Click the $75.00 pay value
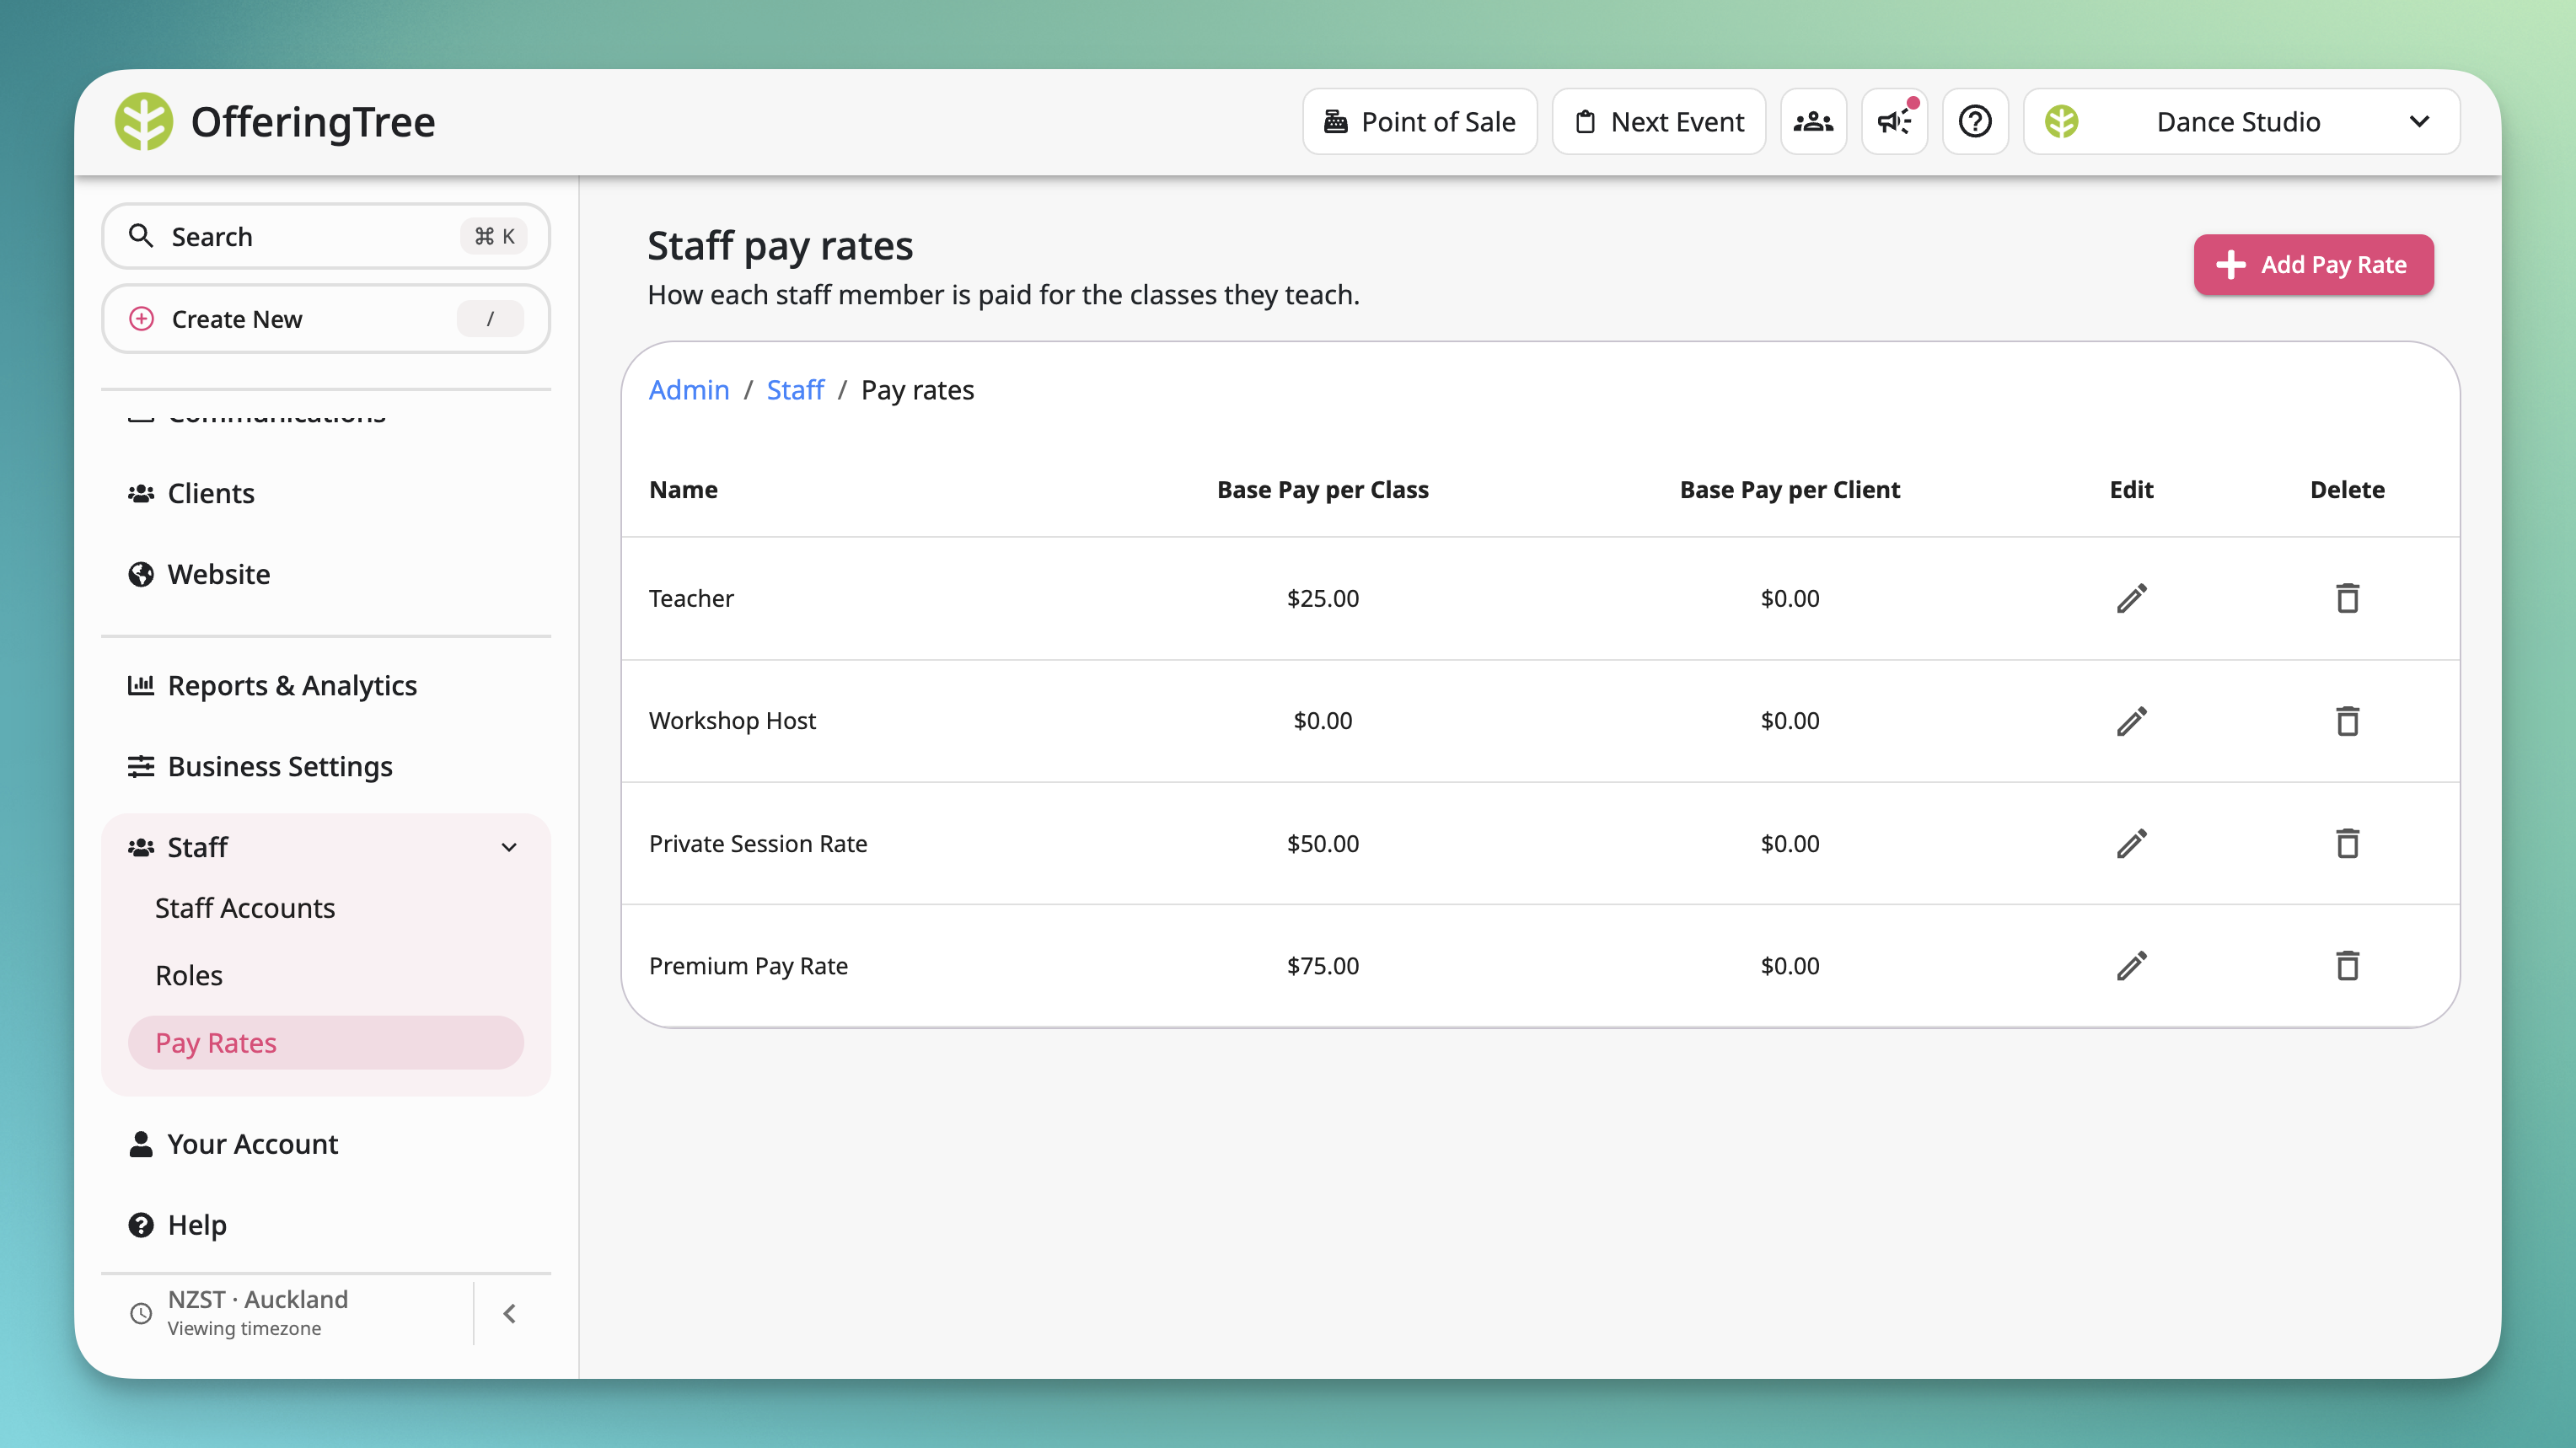Viewport: 2576px width, 1448px height. click(x=1322, y=966)
